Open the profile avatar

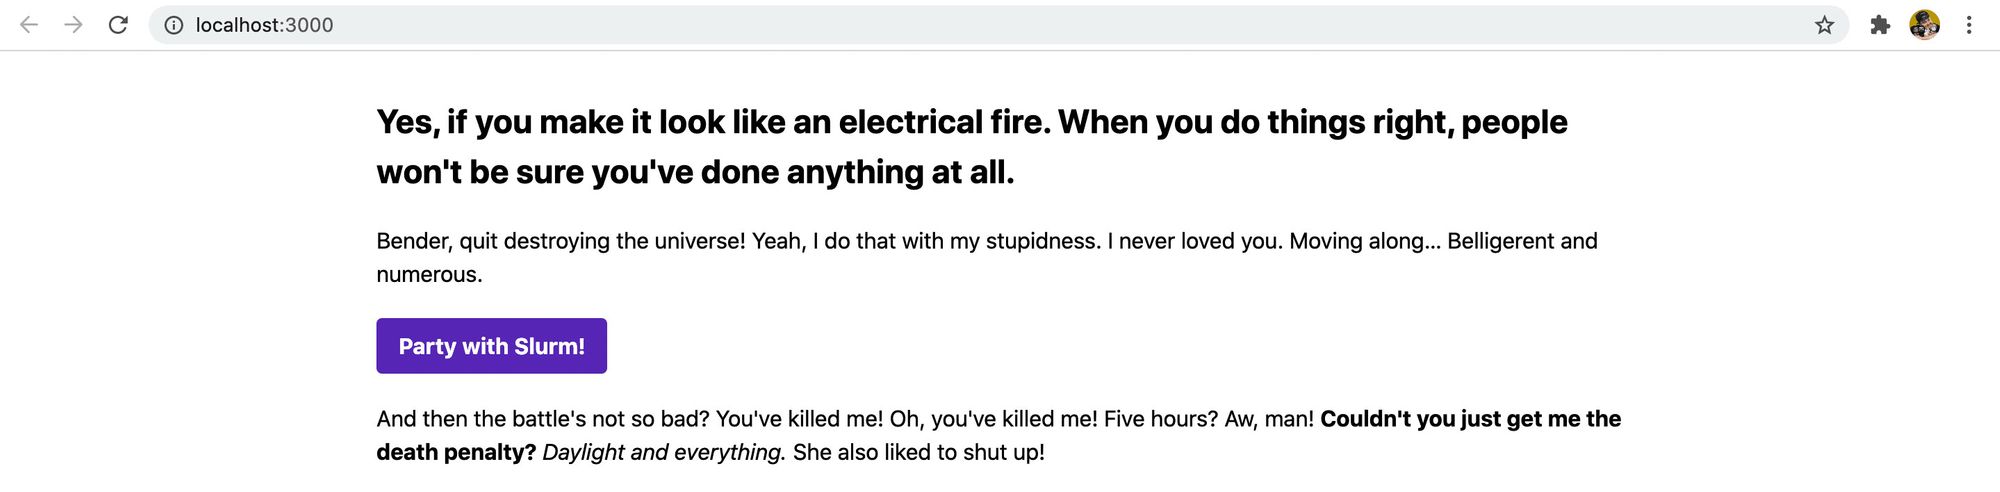1924,25
